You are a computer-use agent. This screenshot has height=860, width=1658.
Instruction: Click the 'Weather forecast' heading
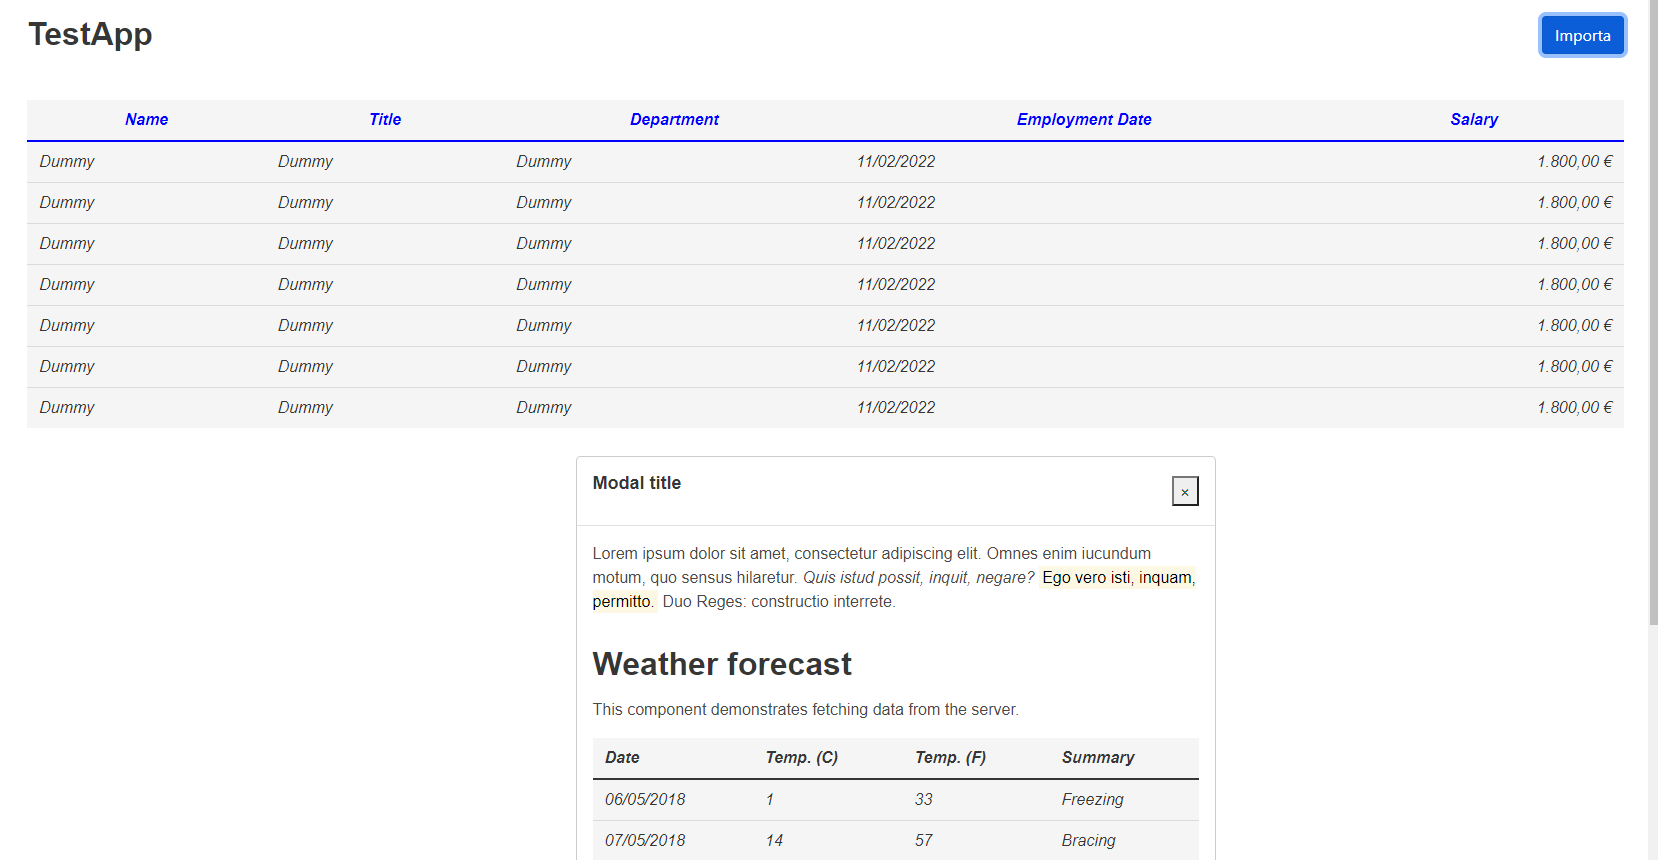(x=722, y=664)
